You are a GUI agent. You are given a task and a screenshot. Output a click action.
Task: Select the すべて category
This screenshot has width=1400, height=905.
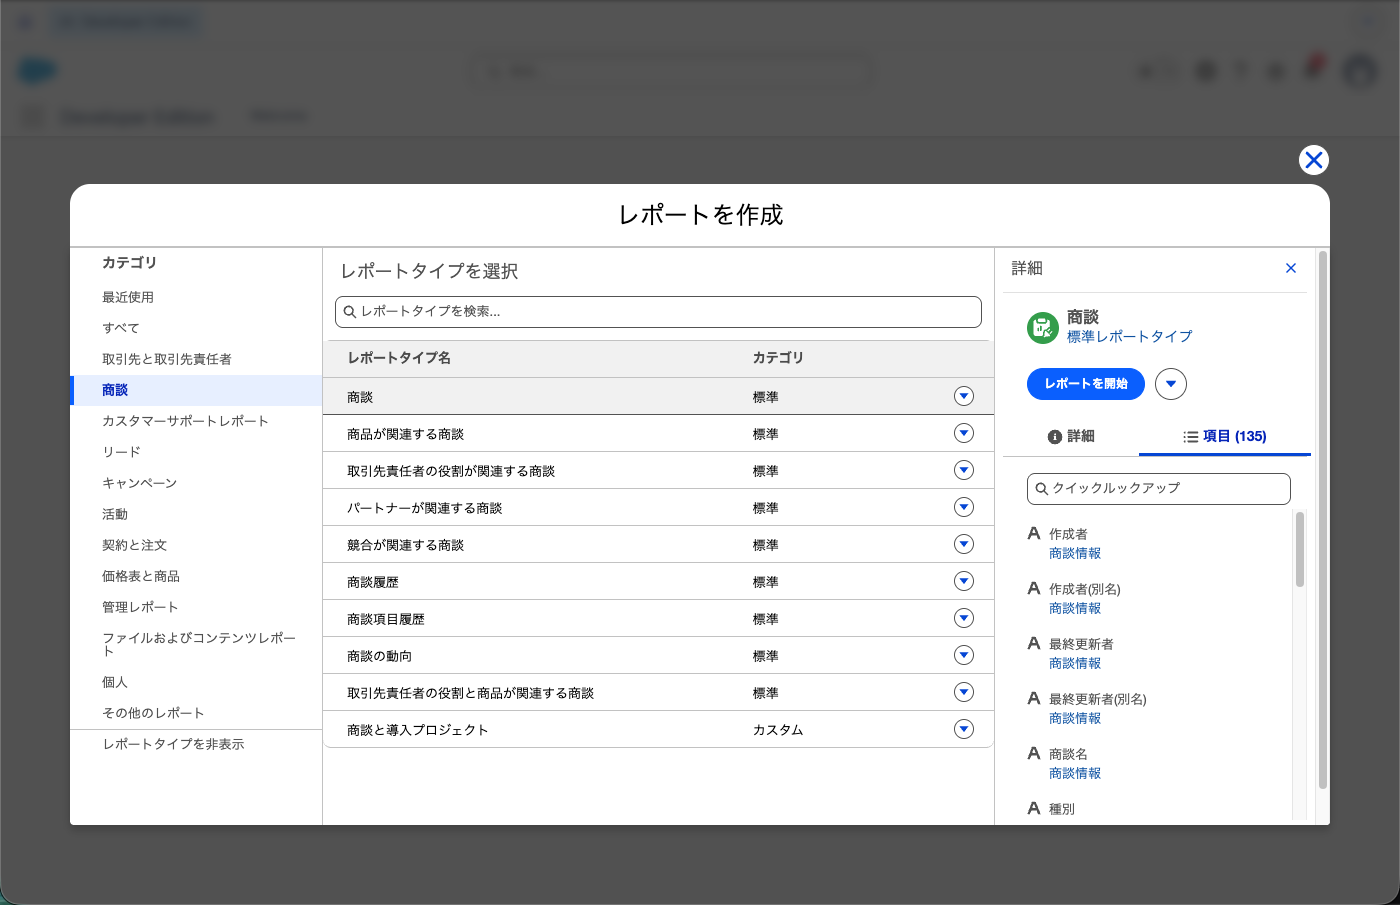[x=196, y=328]
